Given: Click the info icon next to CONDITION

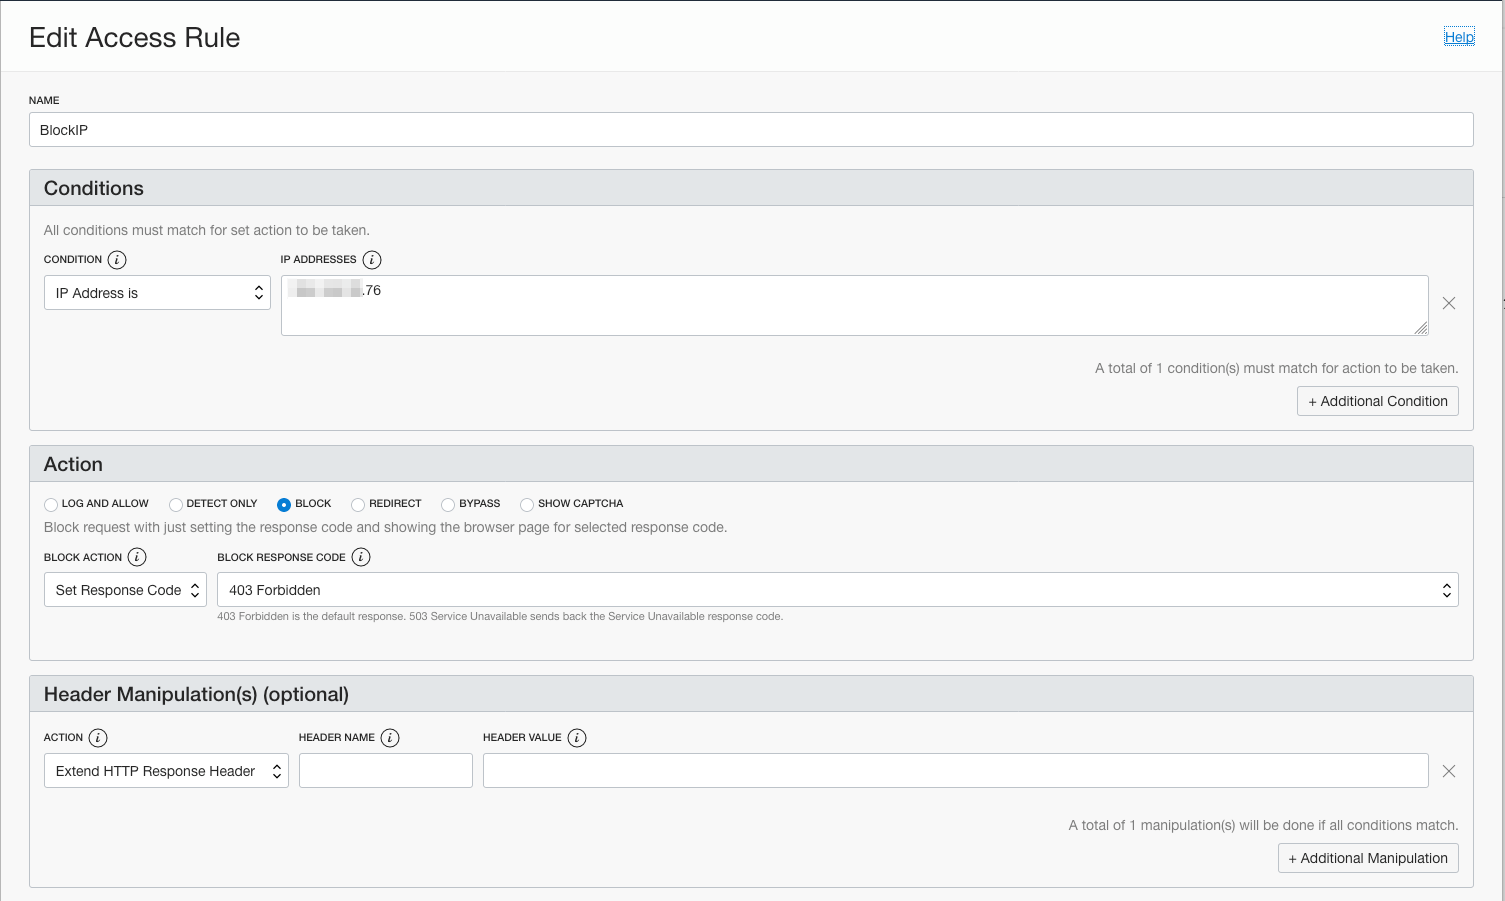Looking at the screenshot, I should 117,260.
